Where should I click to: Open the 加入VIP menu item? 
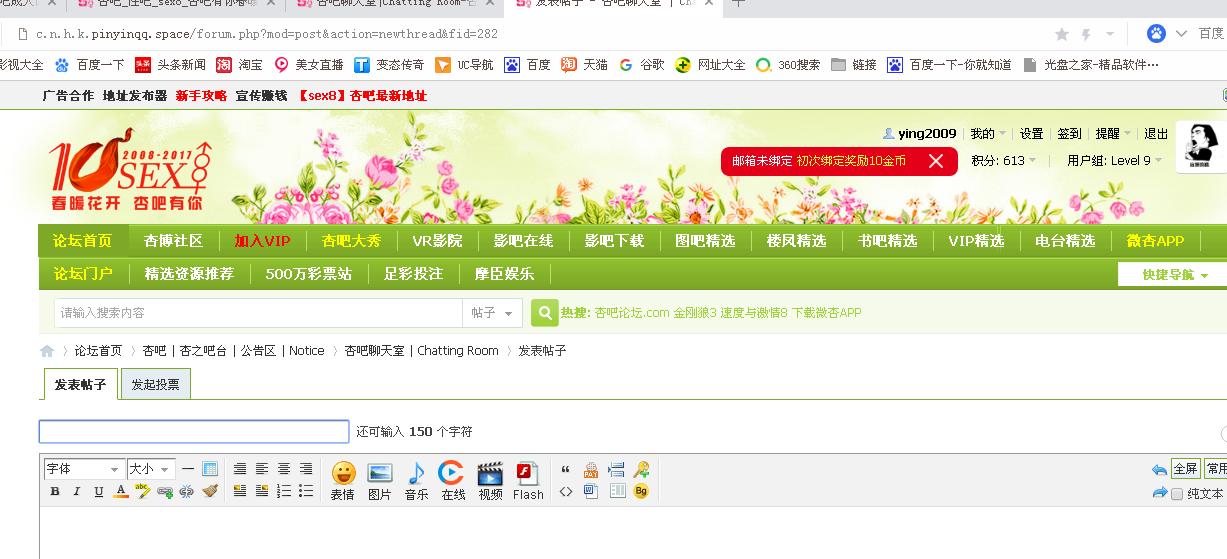coord(262,241)
